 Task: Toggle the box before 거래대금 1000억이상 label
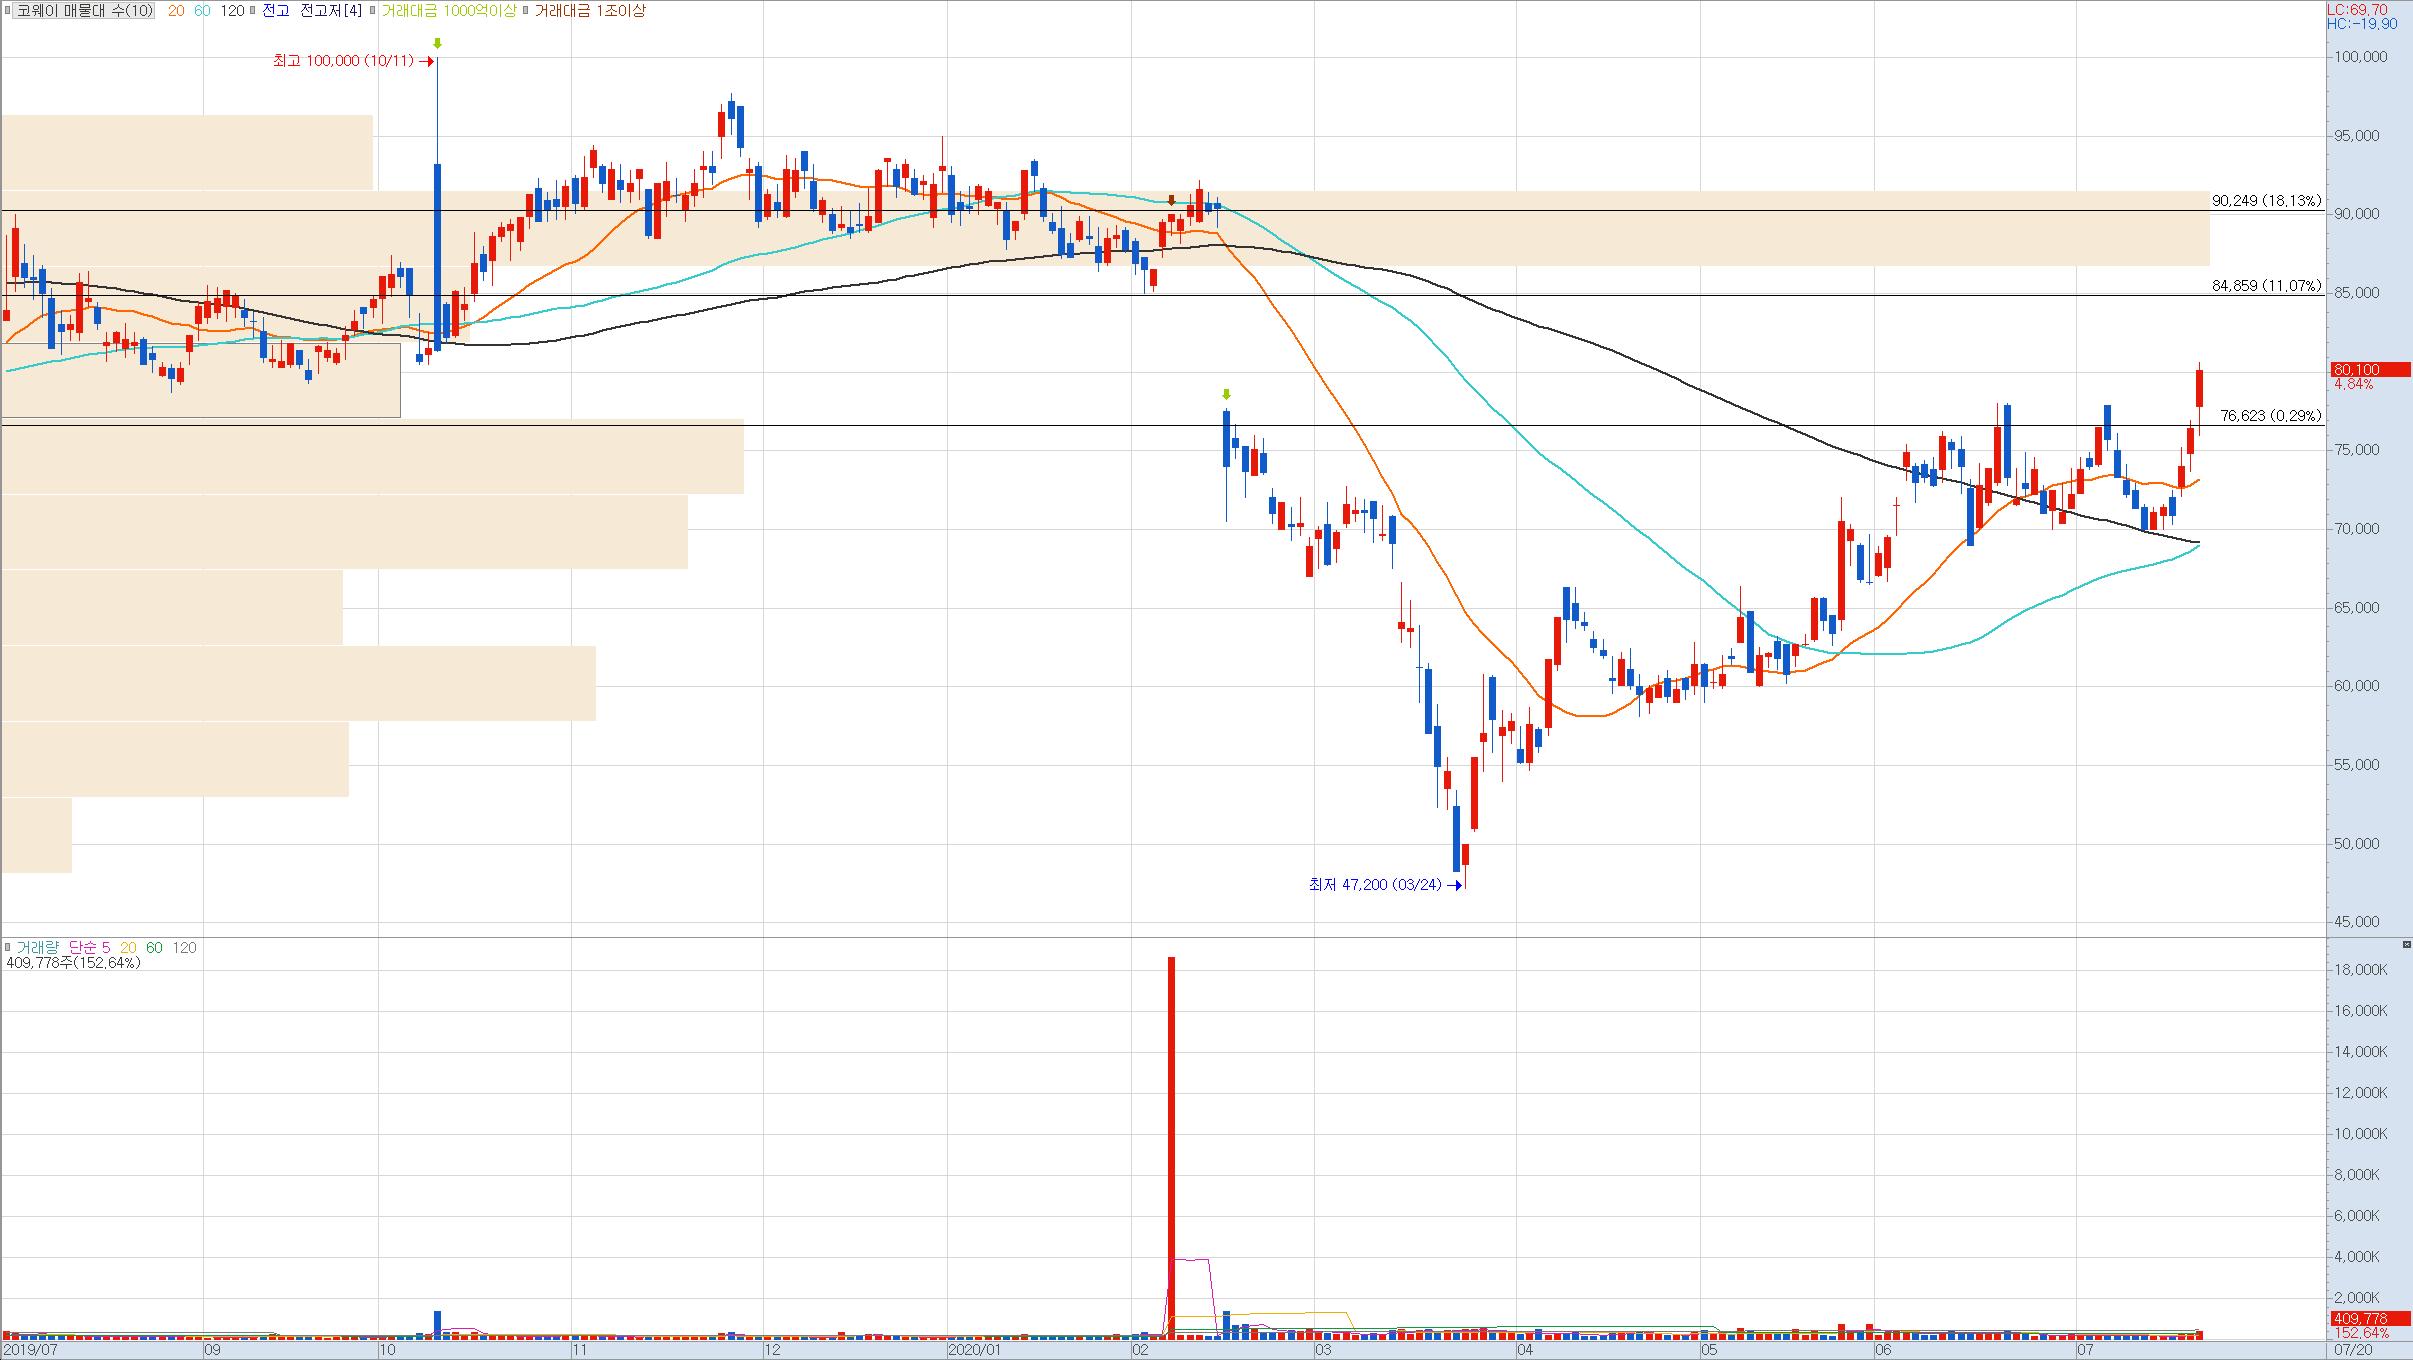(373, 11)
